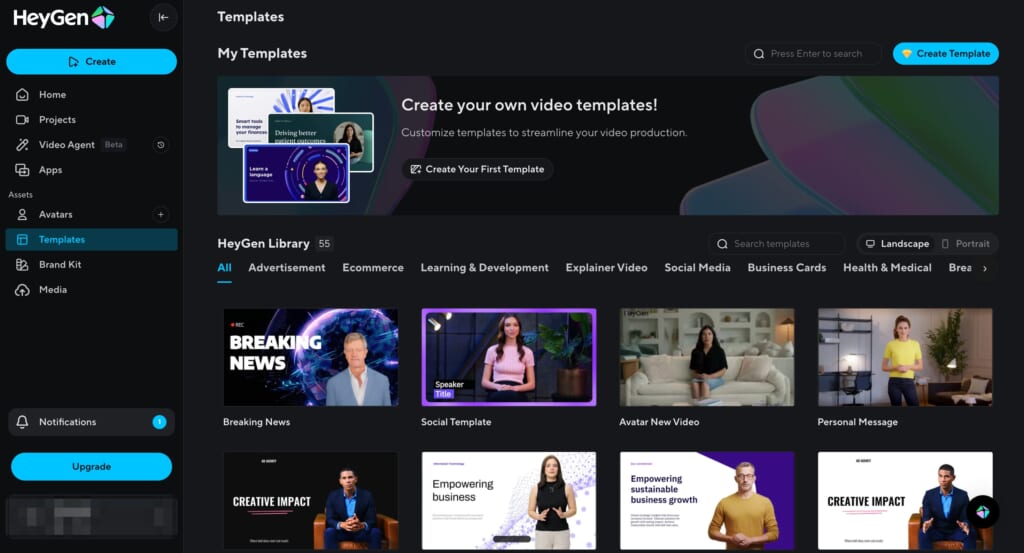Click the Video Agent history clock icon
The image size is (1024, 553).
pos(161,145)
